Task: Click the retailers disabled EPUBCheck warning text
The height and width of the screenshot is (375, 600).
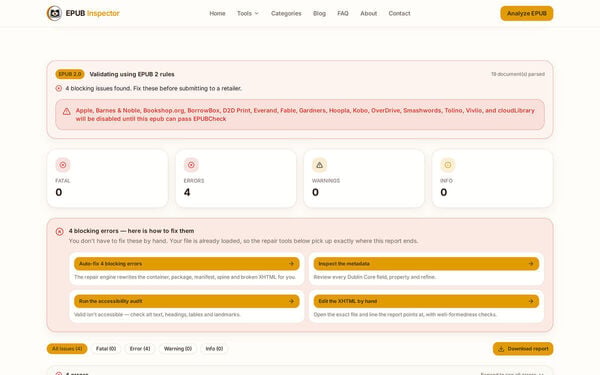Action: click(x=305, y=114)
